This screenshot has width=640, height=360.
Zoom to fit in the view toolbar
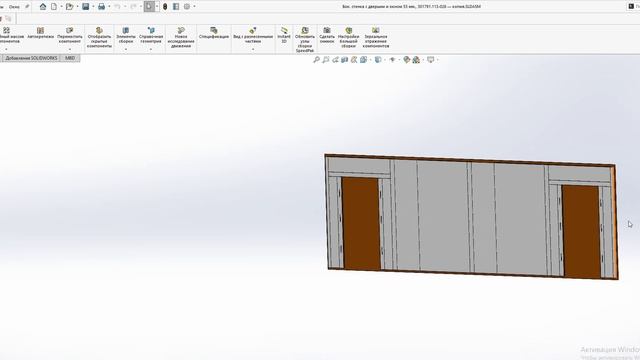tap(316, 60)
